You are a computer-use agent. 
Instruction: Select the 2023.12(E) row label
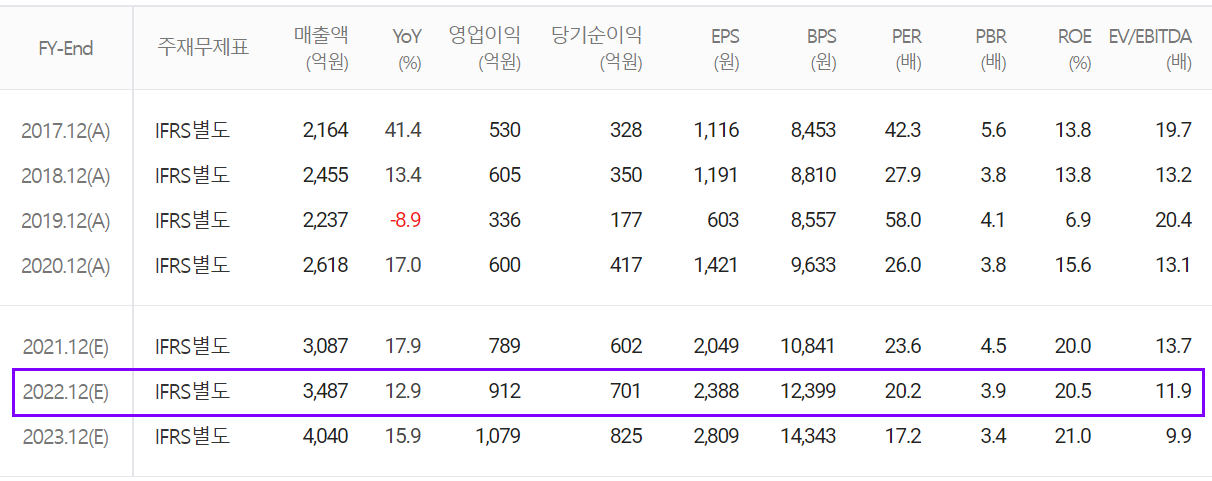pyautogui.click(x=66, y=437)
